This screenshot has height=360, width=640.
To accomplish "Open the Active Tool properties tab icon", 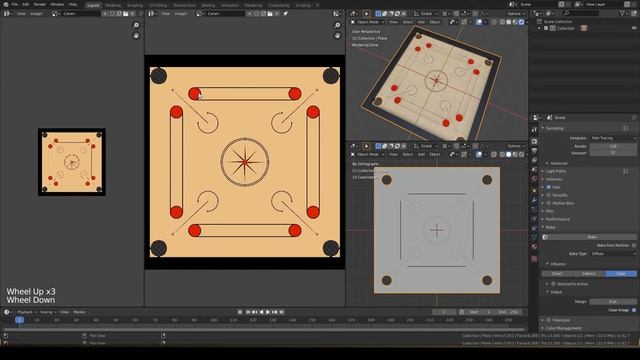I will click(x=534, y=129).
